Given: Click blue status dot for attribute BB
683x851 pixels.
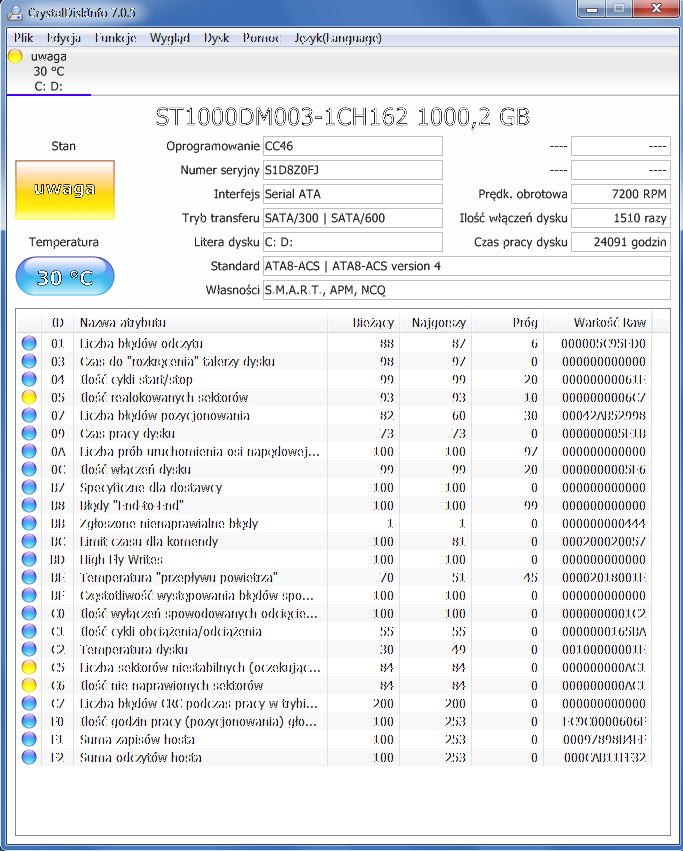Looking at the screenshot, I should 29,523.
